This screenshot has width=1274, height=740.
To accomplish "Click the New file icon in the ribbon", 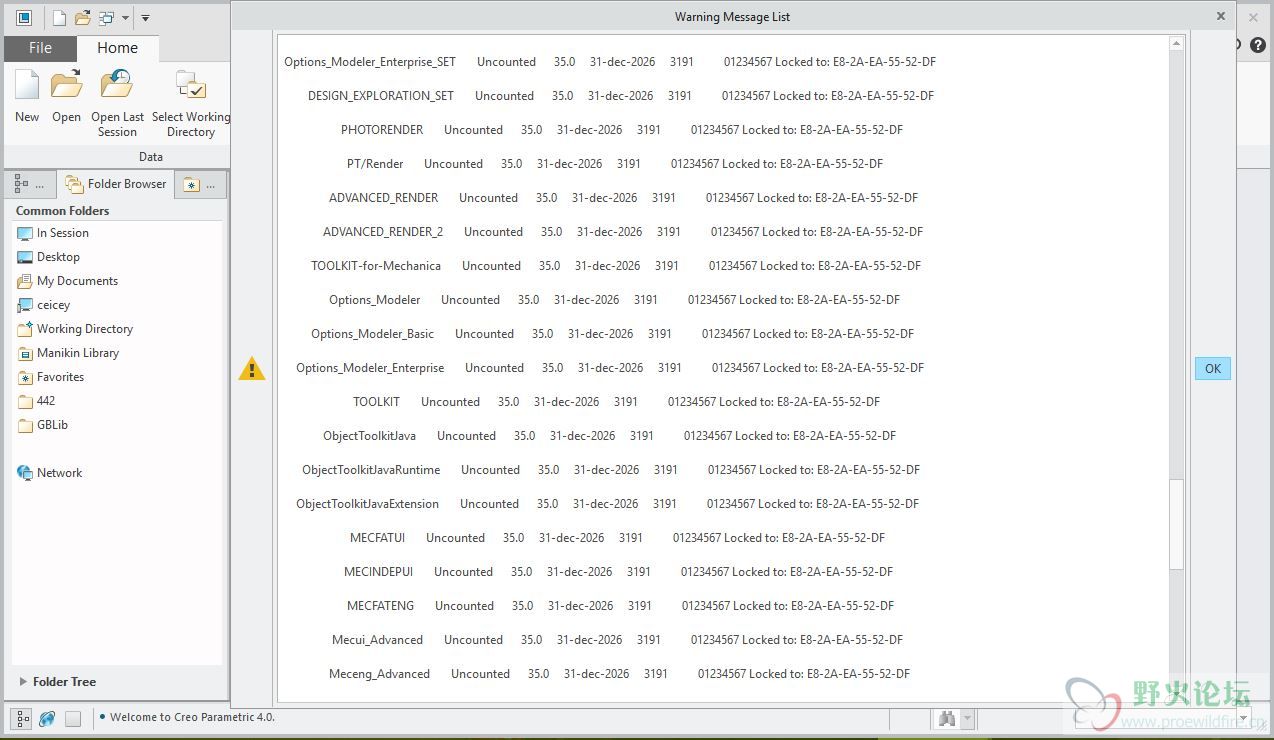I will point(27,84).
